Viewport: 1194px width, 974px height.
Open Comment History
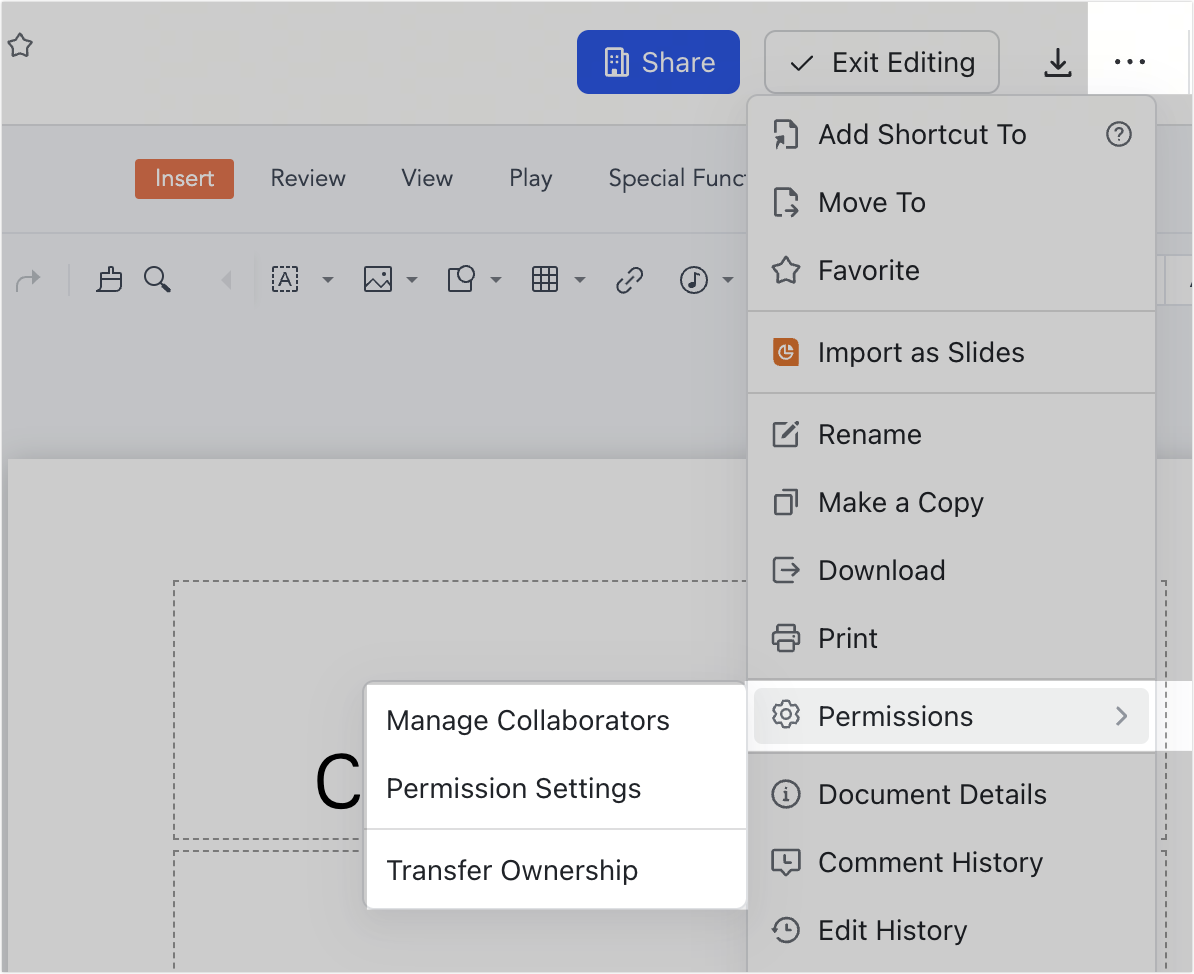coord(952,862)
